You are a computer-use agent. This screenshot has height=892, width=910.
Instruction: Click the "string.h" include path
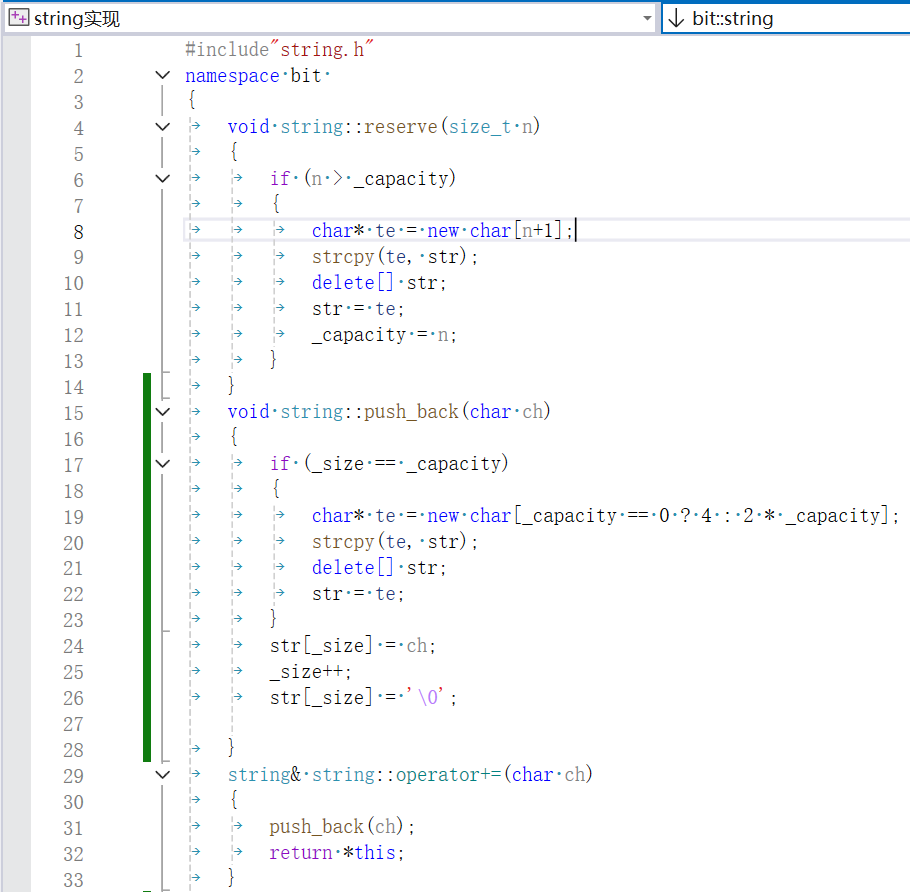(322, 50)
